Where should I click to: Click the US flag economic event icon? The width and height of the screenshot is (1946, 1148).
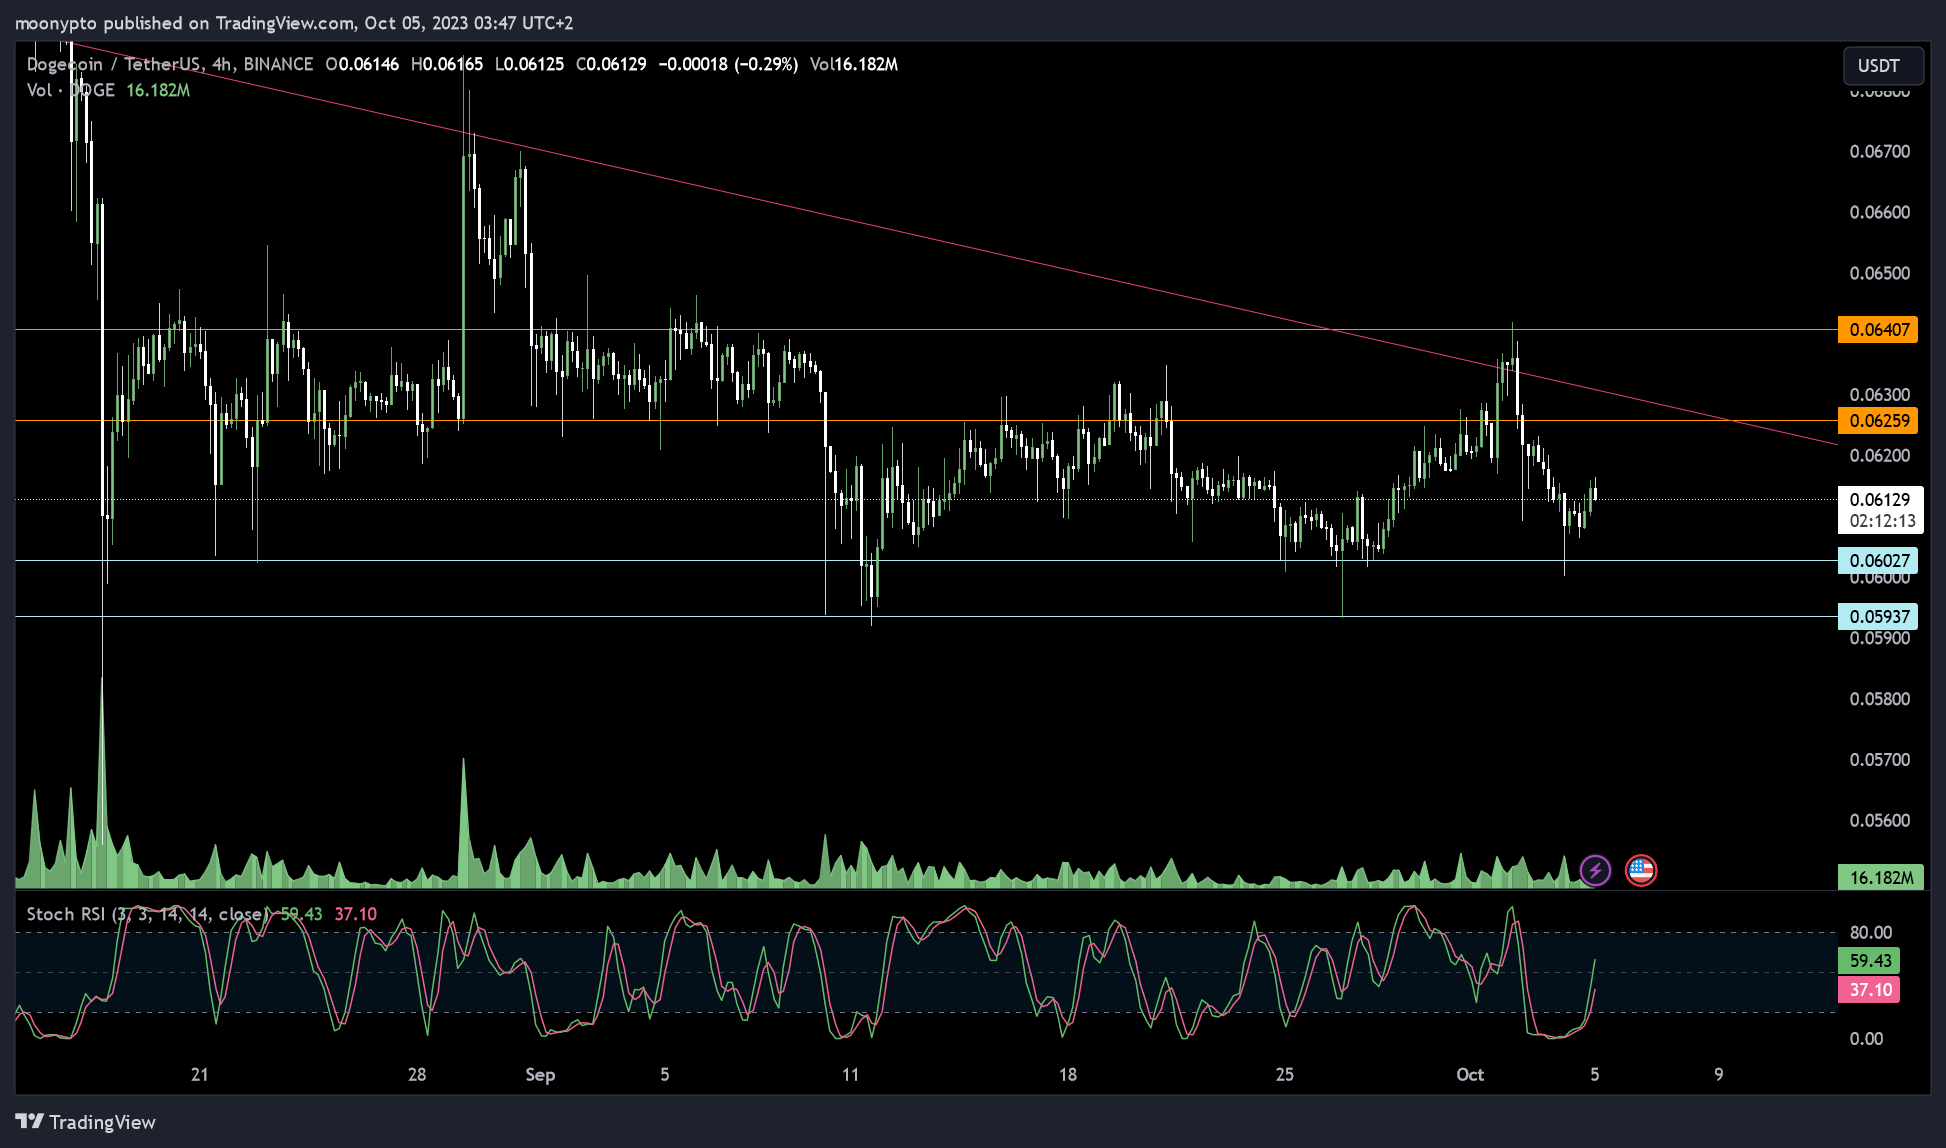[x=1641, y=870]
